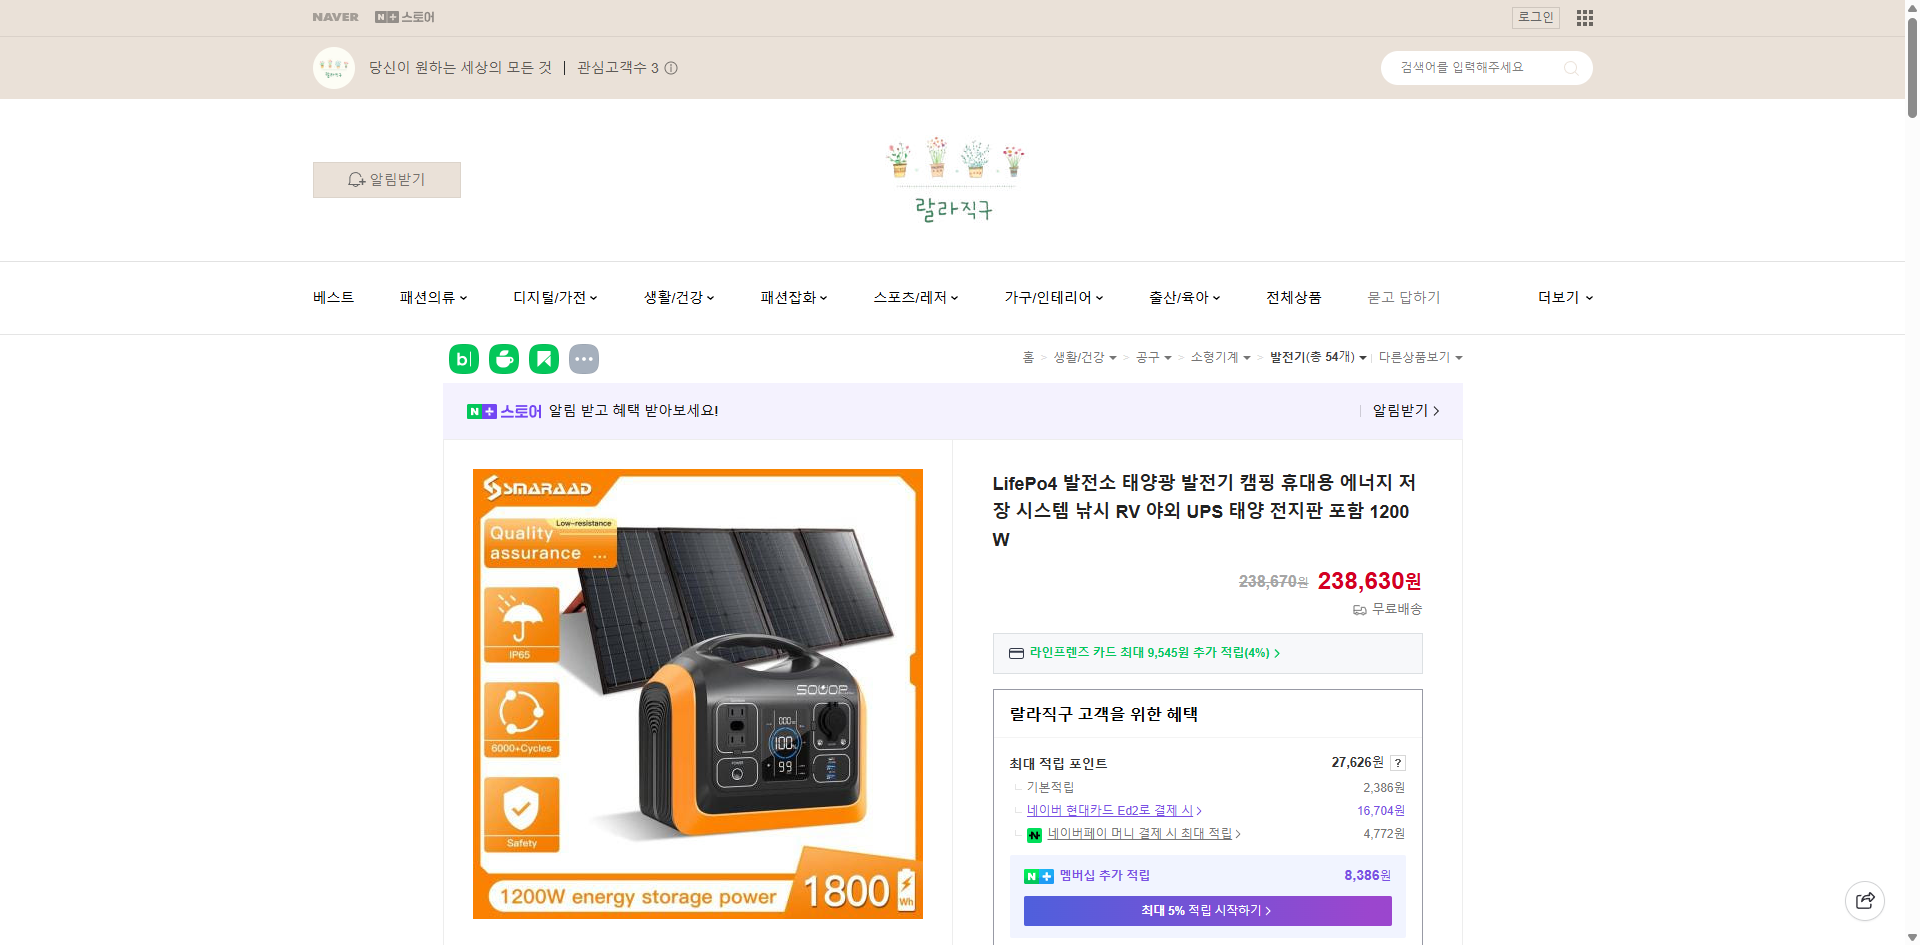Open the question mark tooltip beside 27,626원
This screenshot has width=1920, height=945.
[x=1397, y=762]
